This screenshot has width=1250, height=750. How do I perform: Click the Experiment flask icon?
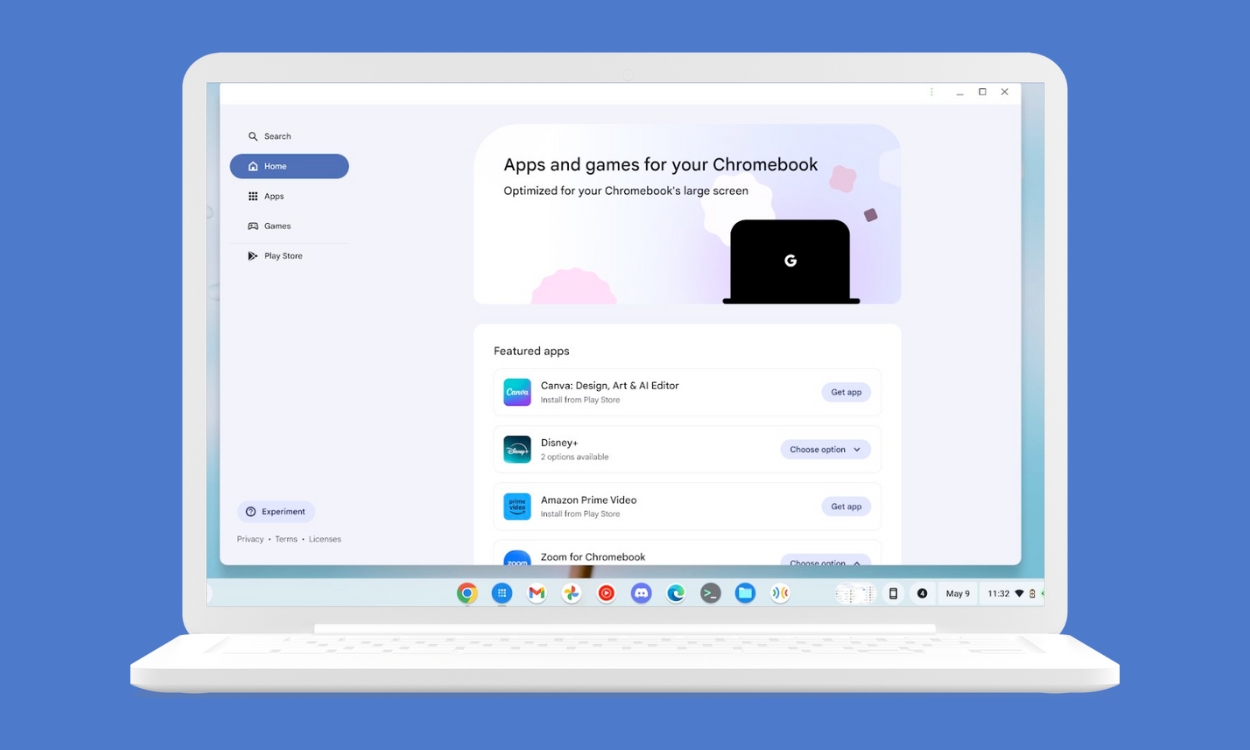pos(249,511)
